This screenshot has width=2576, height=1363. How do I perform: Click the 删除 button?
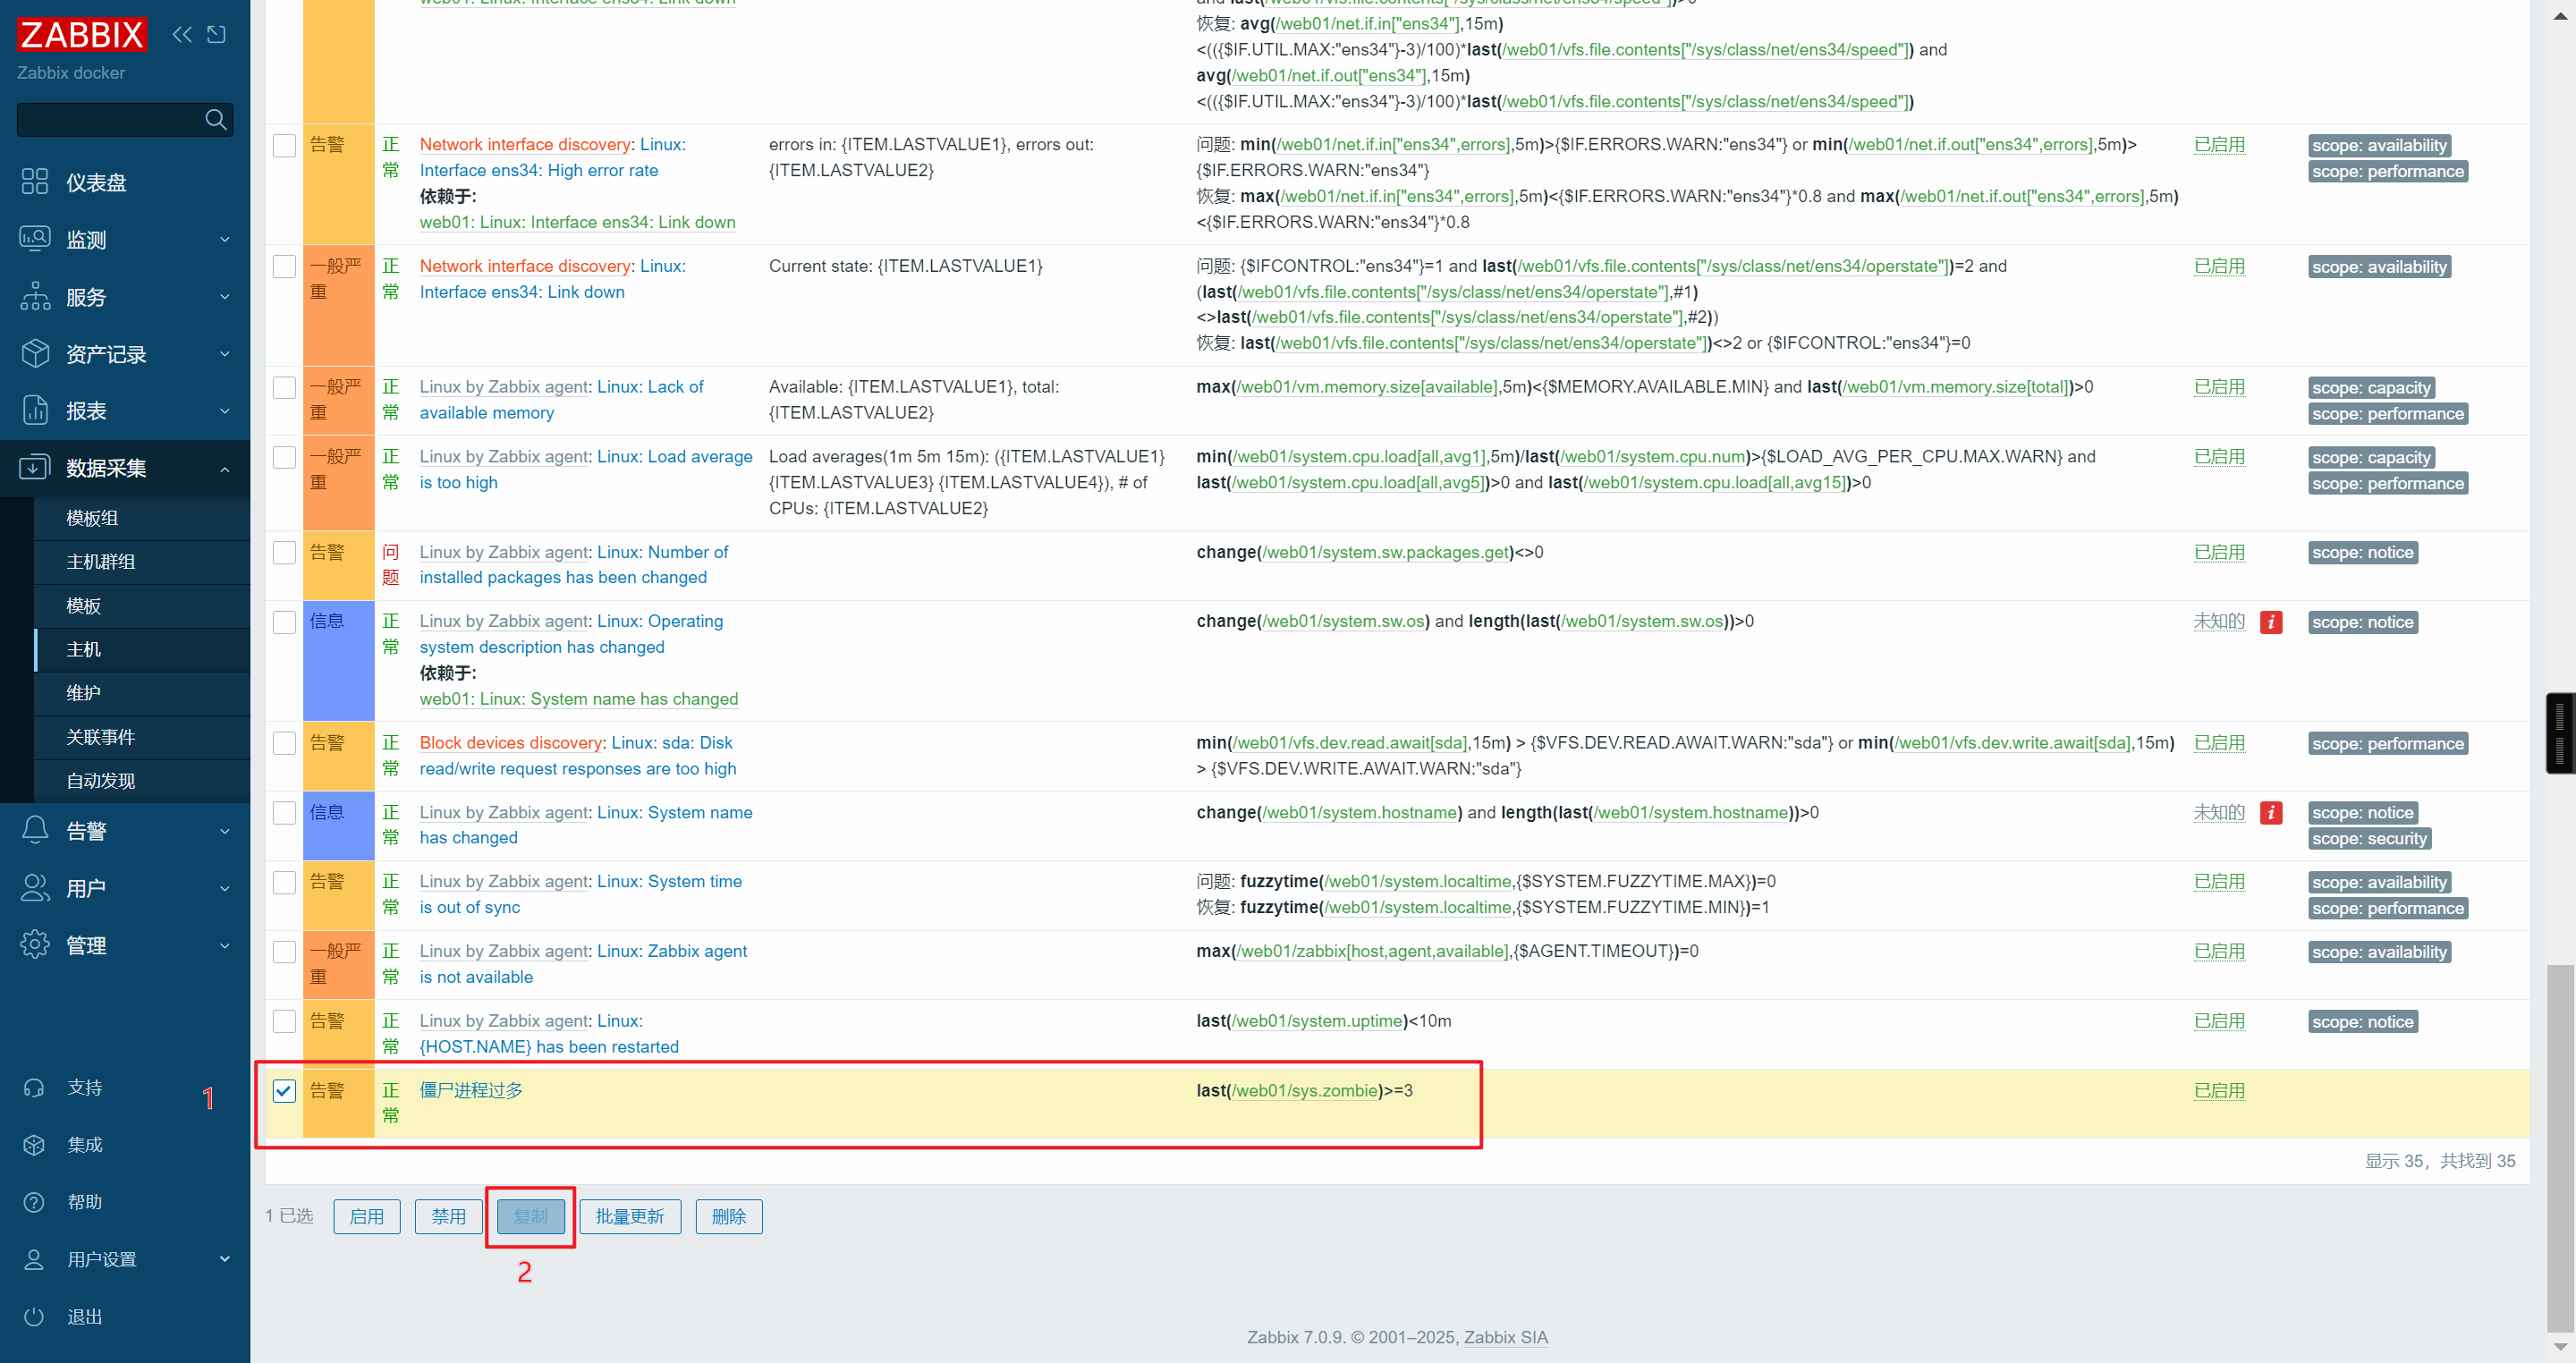pyautogui.click(x=729, y=1217)
